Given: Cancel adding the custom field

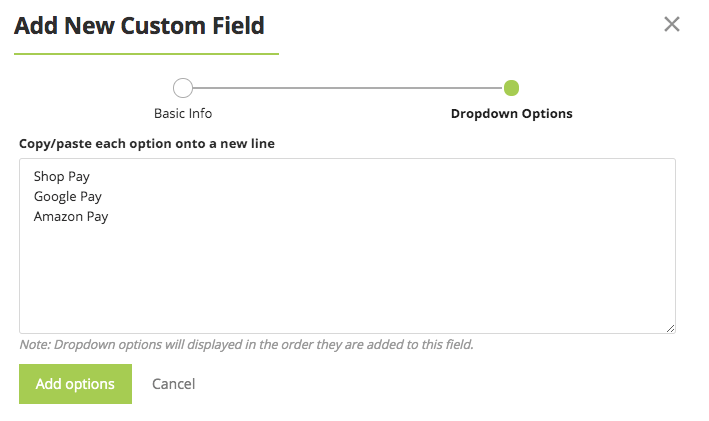Looking at the screenshot, I should tap(173, 384).
